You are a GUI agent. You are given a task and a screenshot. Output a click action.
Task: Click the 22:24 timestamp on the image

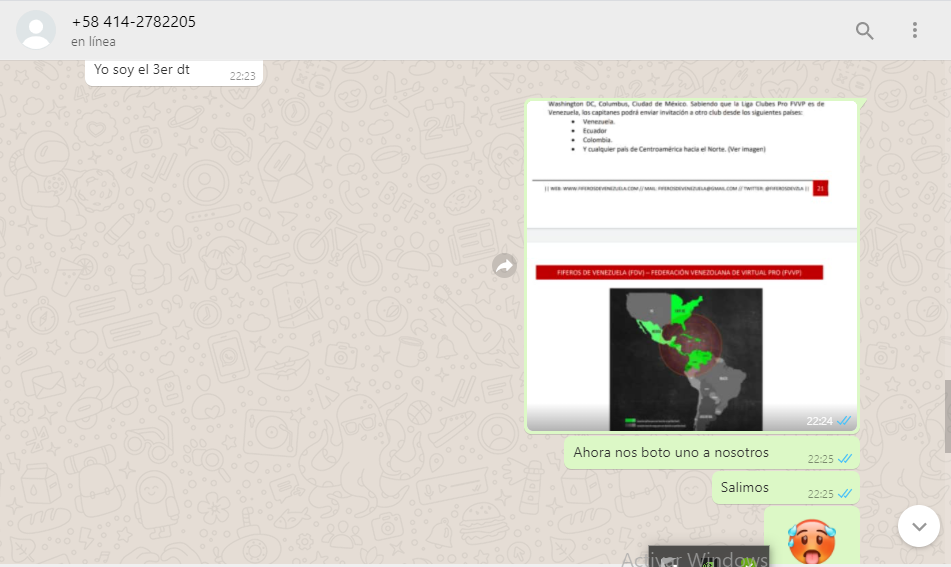[819, 421]
